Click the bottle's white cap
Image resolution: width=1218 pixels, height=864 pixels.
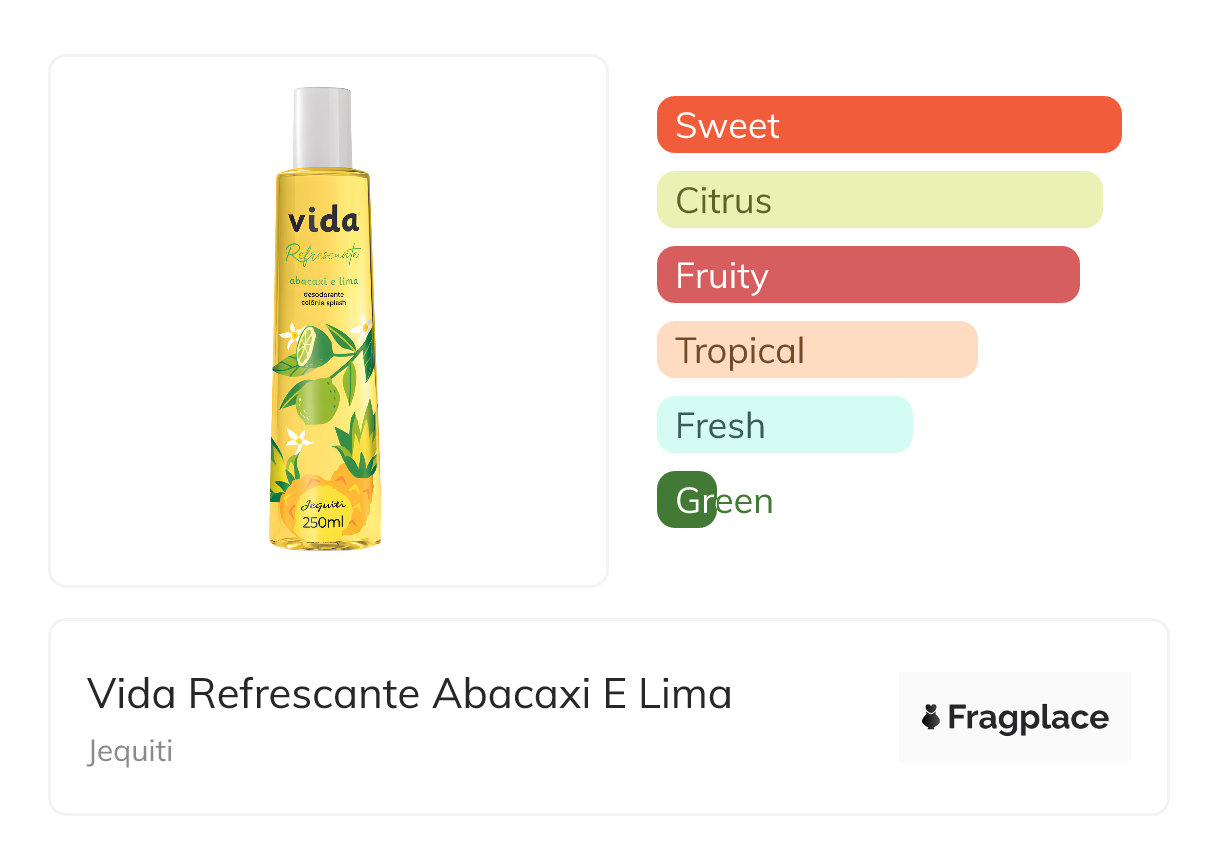point(323,128)
